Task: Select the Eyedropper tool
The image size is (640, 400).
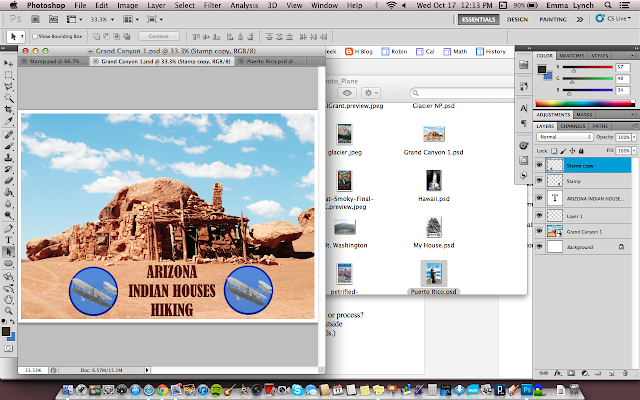Action: pos(8,120)
